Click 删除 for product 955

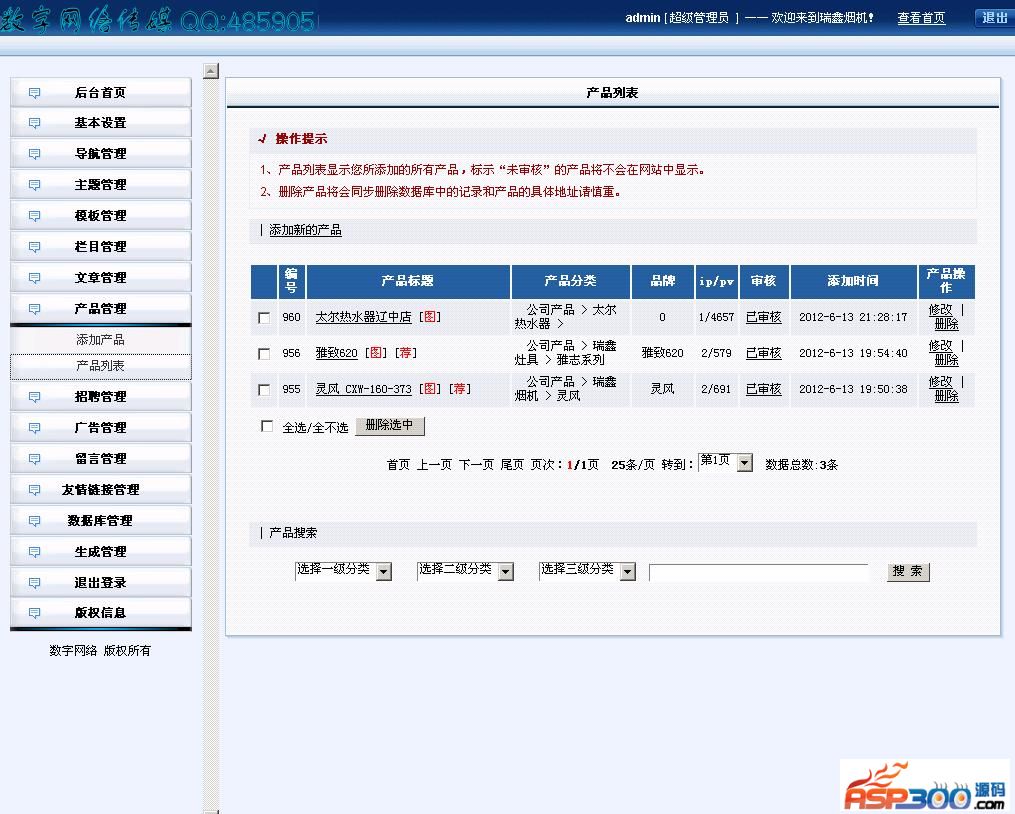tap(946, 396)
